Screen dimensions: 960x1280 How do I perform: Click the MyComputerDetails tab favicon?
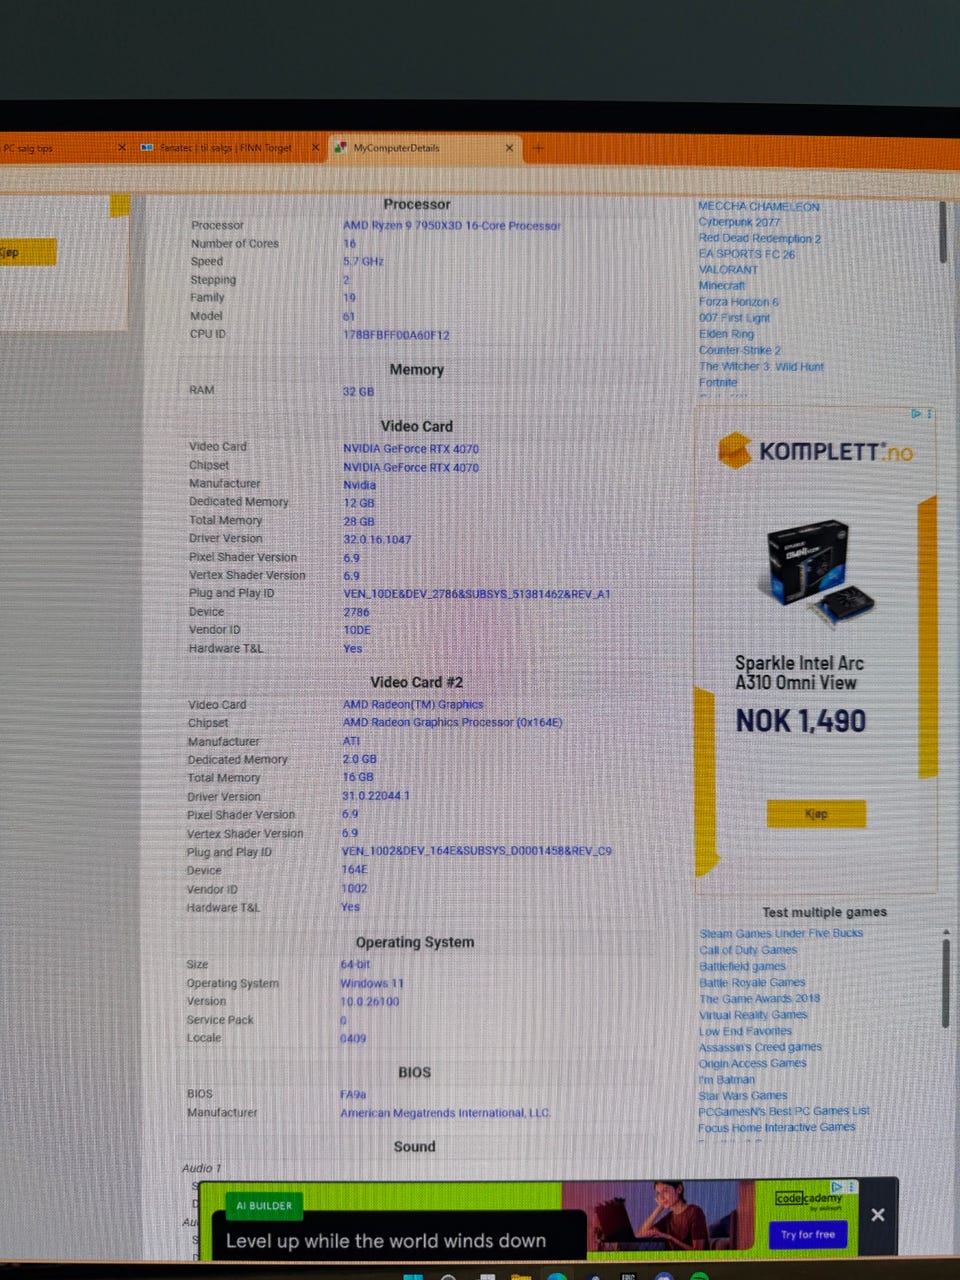[x=340, y=148]
